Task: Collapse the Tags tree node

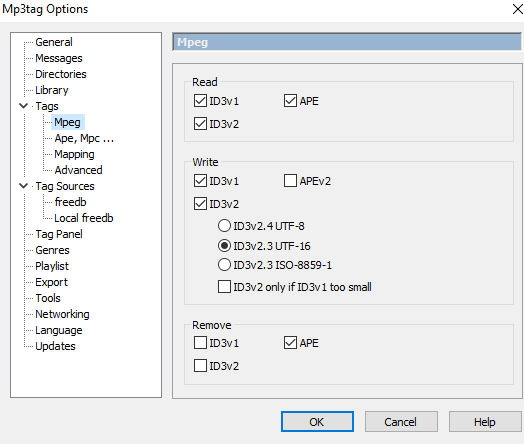Action: click(23, 106)
